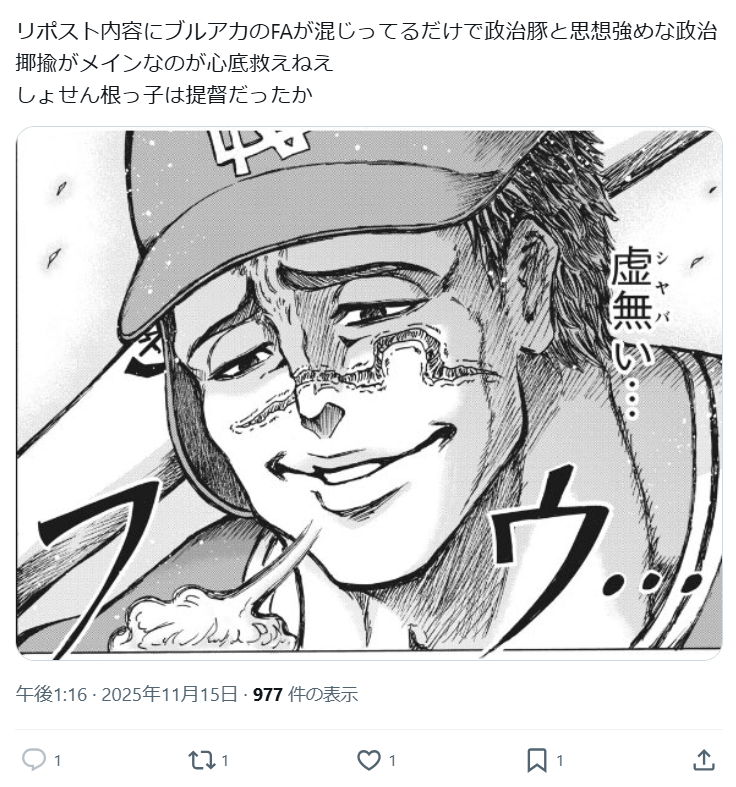View the 977 件の表示 view count

(x=305, y=694)
